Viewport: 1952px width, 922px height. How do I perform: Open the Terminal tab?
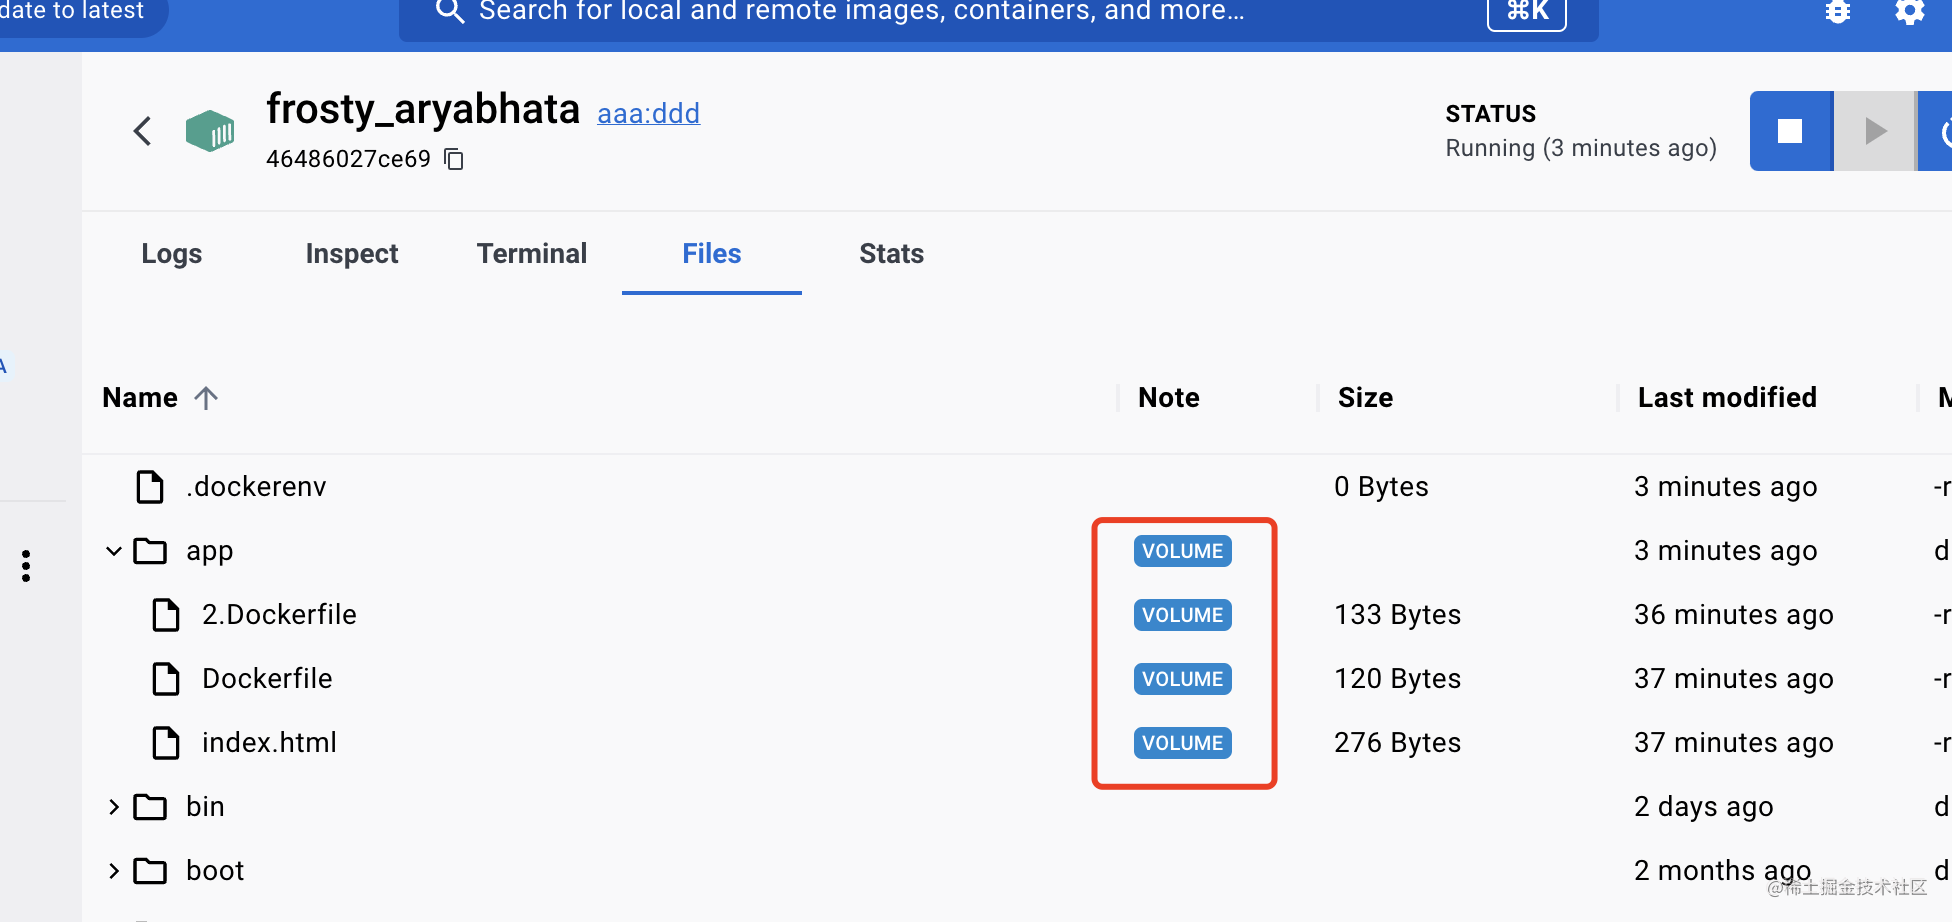coord(531,254)
